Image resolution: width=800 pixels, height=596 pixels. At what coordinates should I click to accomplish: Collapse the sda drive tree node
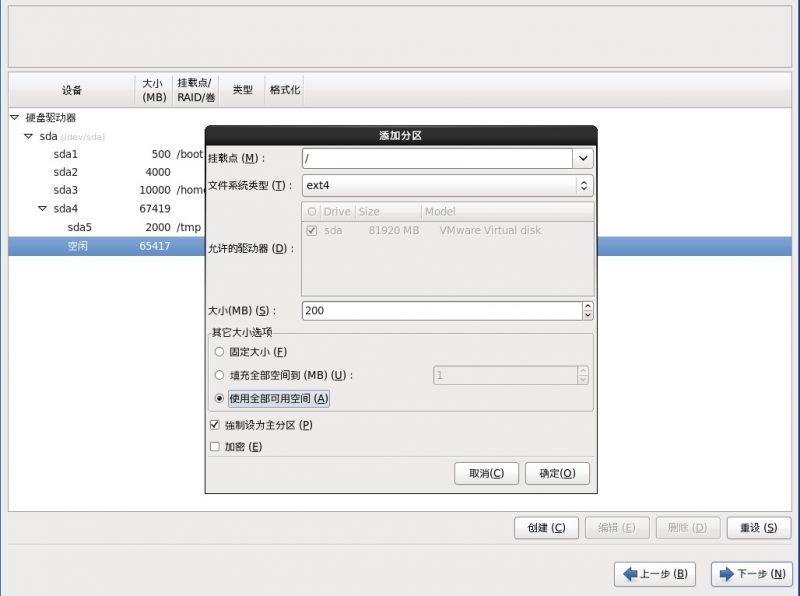click(x=28, y=136)
